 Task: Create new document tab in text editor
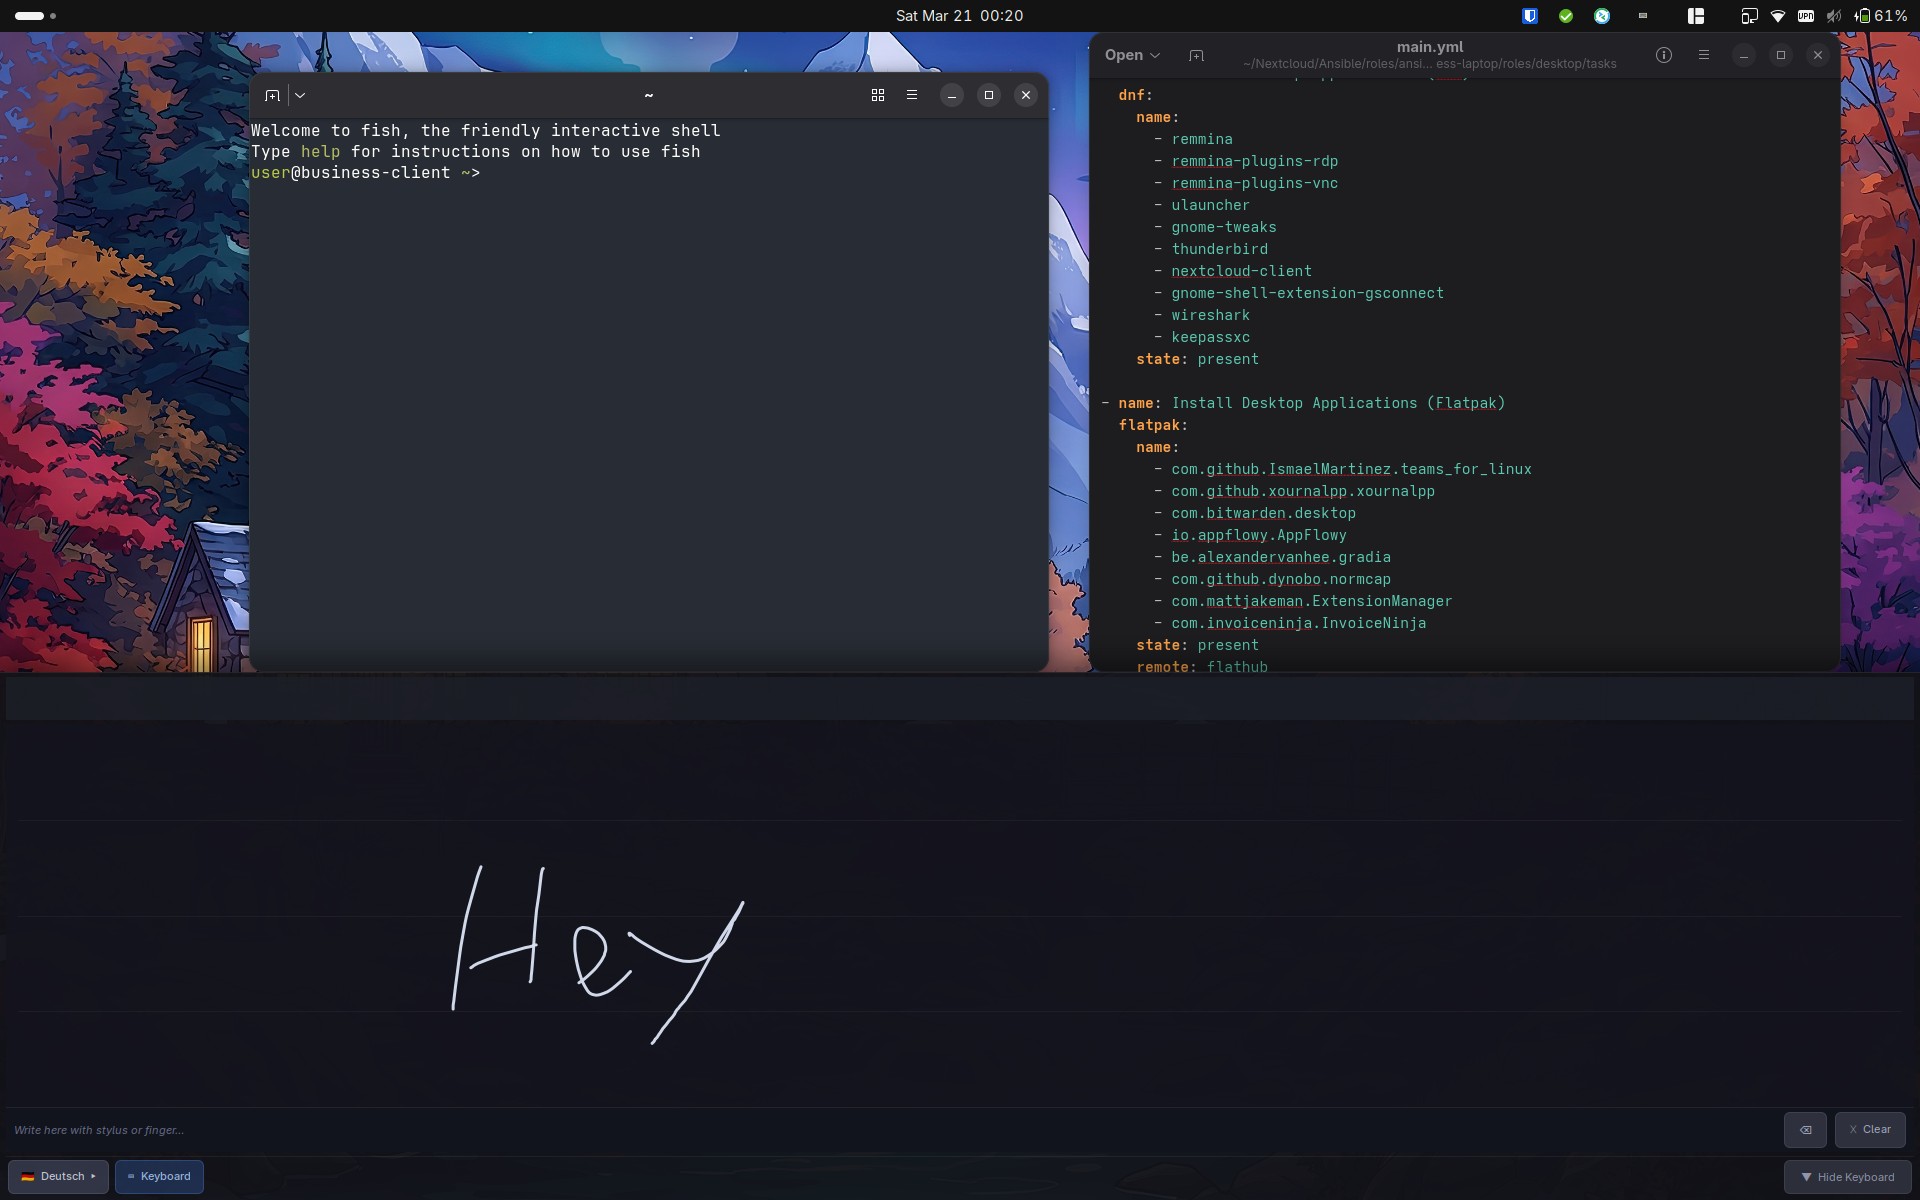(x=1196, y=55)
